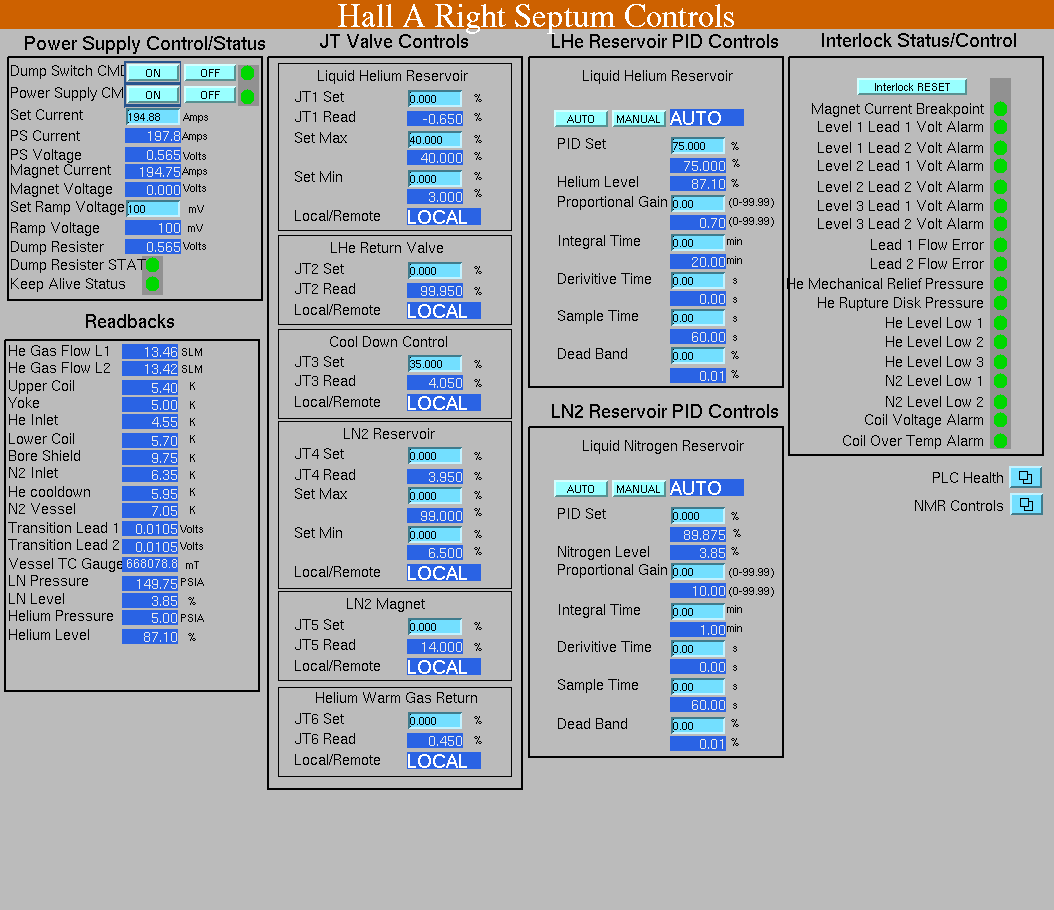
Task: Click the JT1 Set Min input field
Action: click(x=435, y=179)
